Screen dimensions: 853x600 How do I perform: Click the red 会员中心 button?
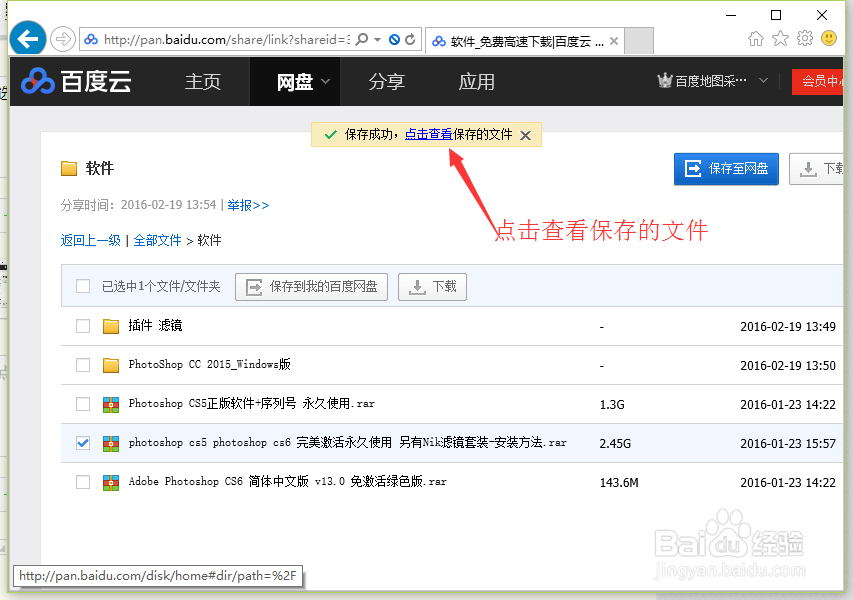817,82
